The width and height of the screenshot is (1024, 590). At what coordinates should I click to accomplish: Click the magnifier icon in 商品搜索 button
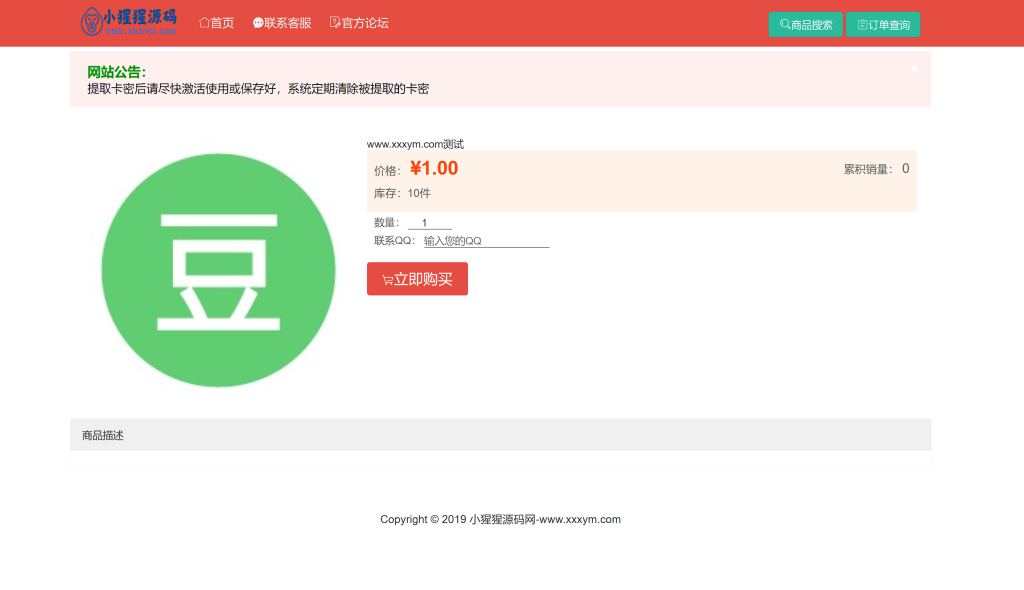pos(783,24)
